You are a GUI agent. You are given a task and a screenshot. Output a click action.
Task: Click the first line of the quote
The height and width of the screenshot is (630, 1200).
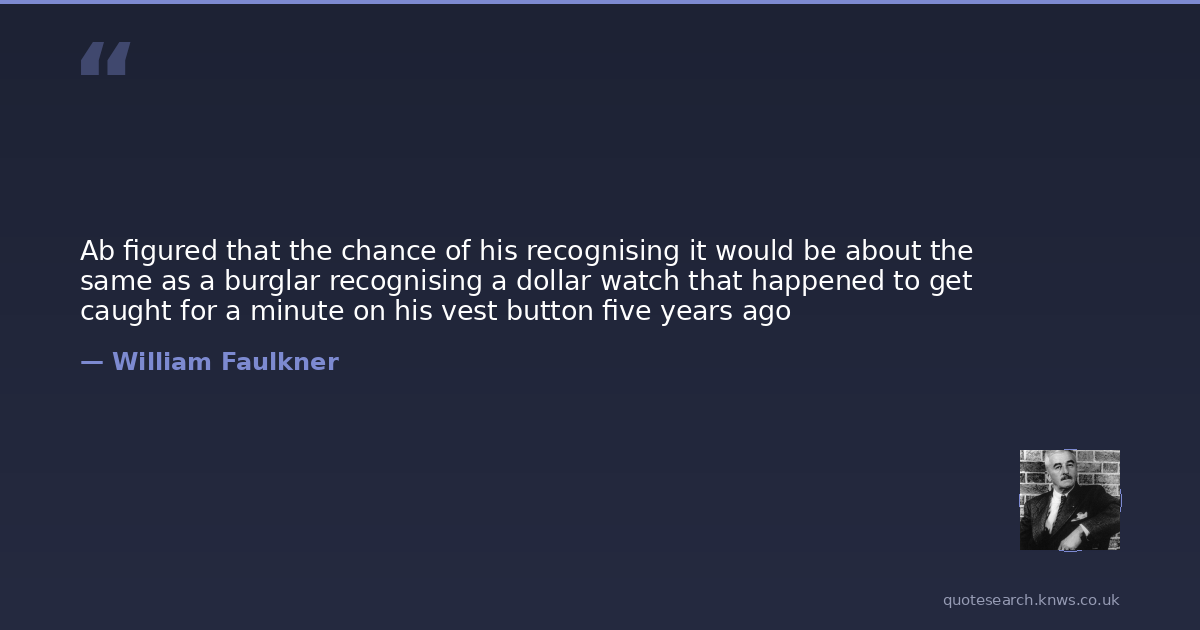(x=526, y=251)
